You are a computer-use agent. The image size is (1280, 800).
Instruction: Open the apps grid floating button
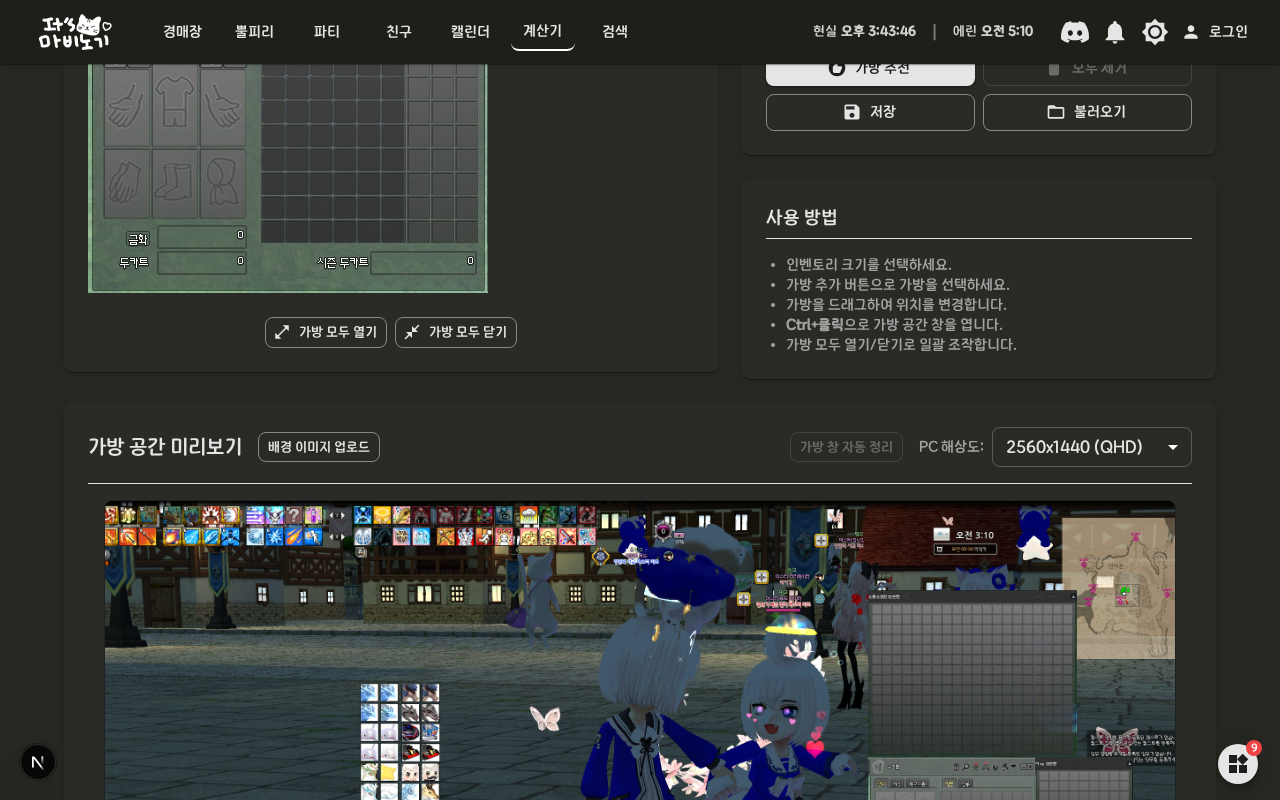tap(1238, 764)
